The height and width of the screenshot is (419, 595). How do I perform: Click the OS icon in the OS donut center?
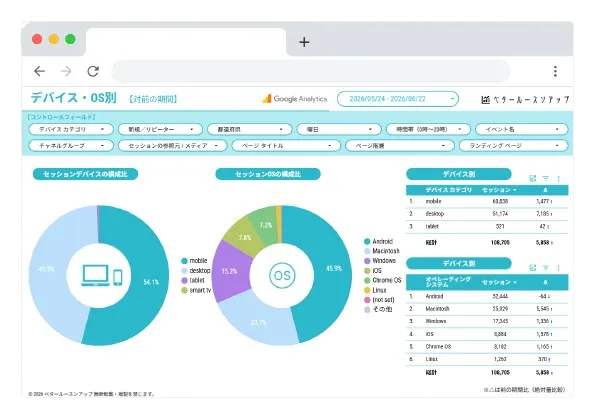click(x=282, y=275)
